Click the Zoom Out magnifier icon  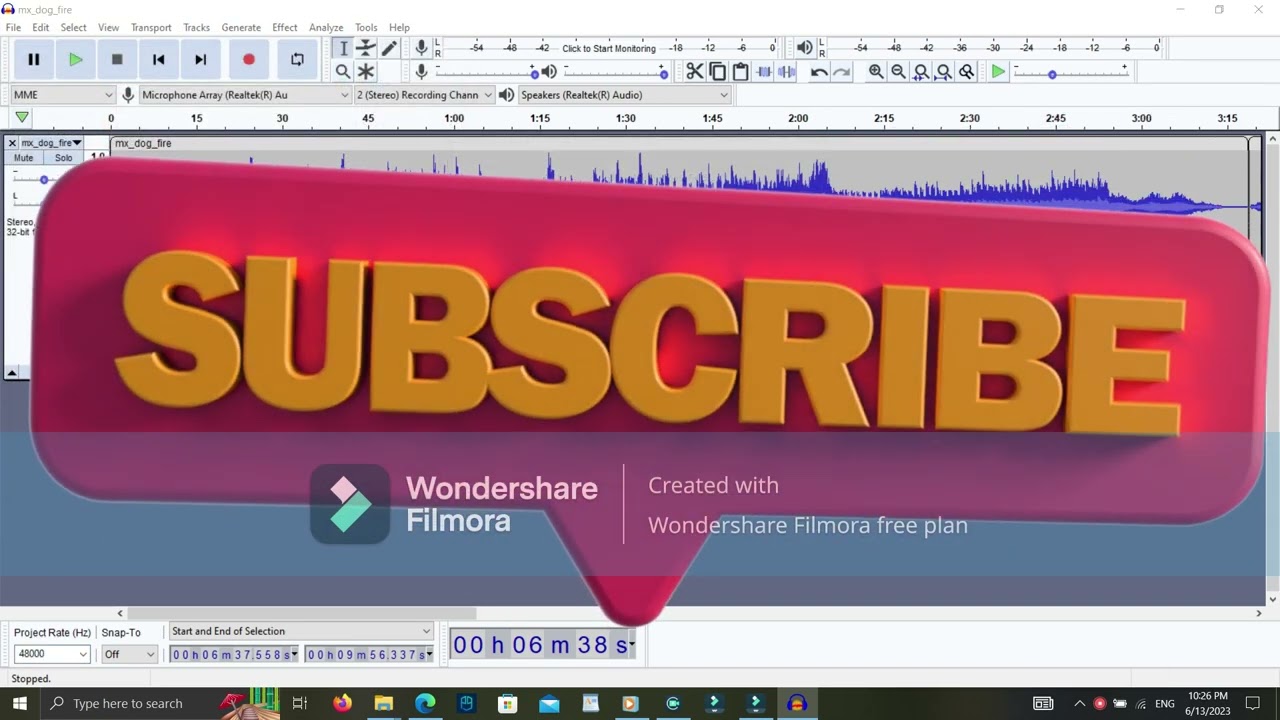coord(898,71)
